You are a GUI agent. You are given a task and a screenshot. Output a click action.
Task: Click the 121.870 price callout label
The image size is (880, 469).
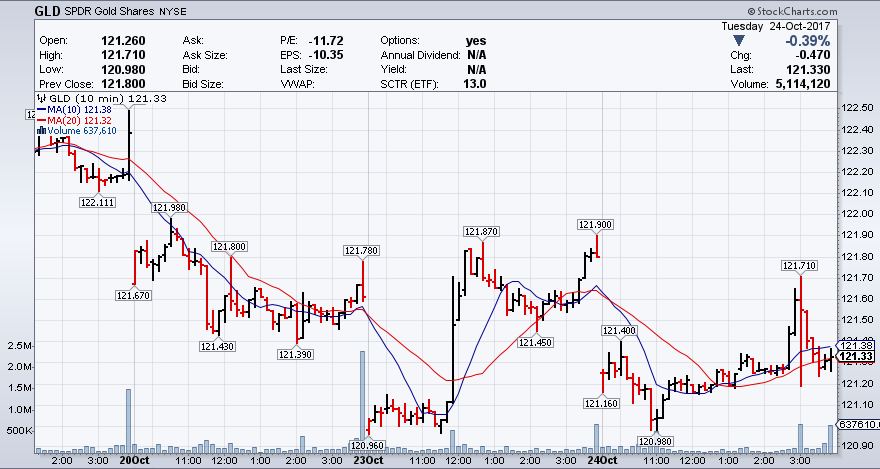481,232
